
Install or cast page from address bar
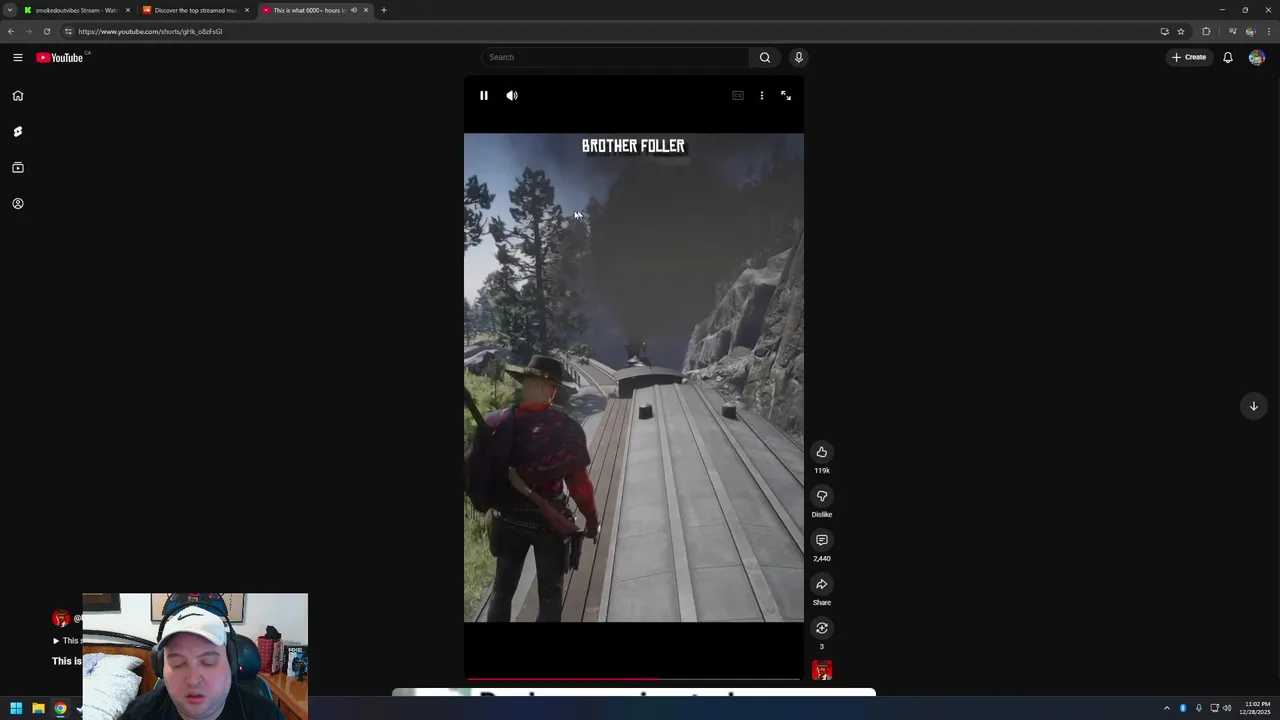tap(1164, 31)
